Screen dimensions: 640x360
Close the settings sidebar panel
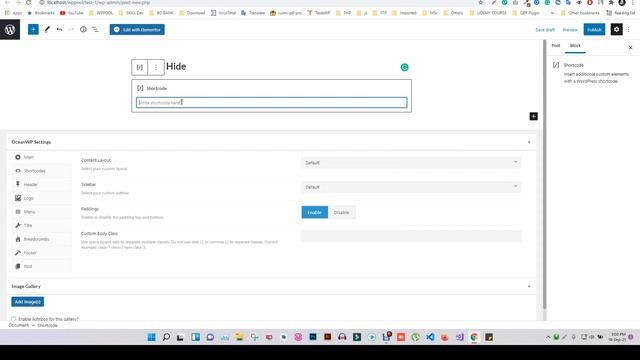point(630,48)
